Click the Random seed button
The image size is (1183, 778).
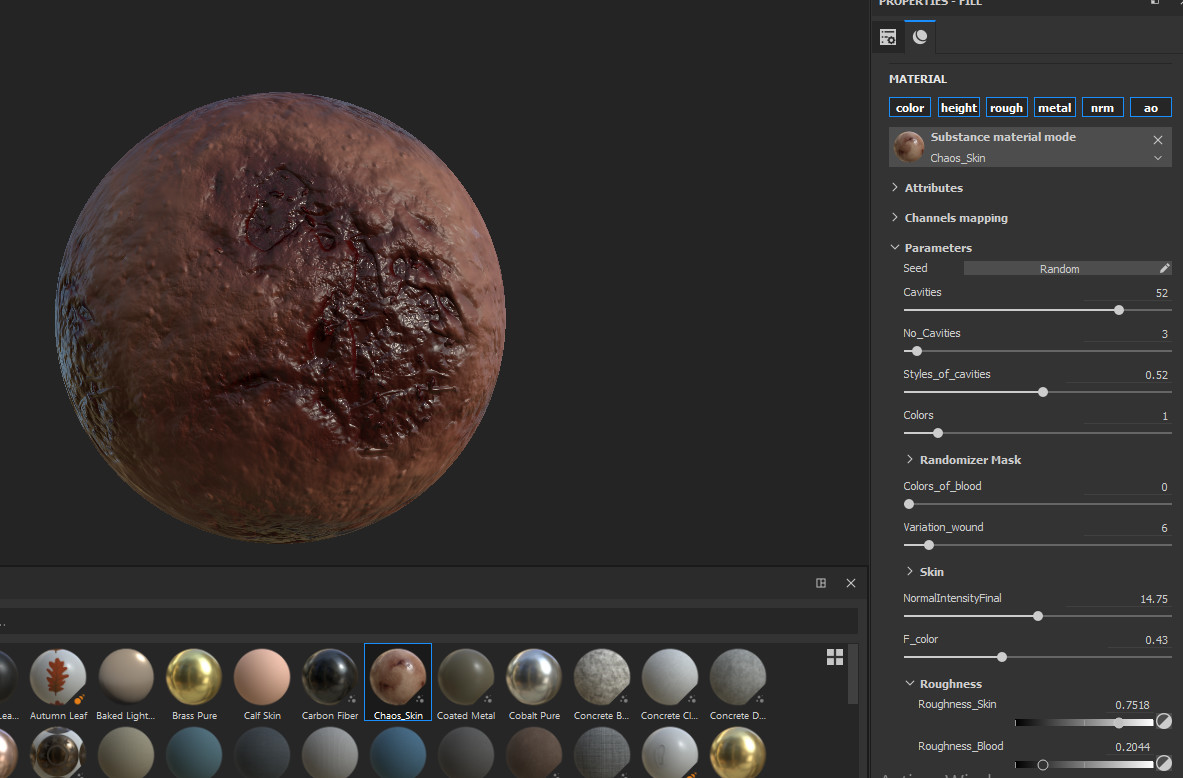(x=1059, y=268)
